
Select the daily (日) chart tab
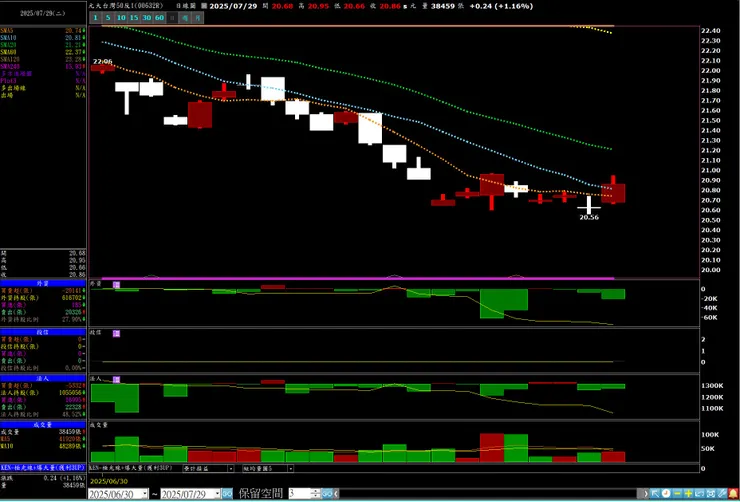(173, 18)
